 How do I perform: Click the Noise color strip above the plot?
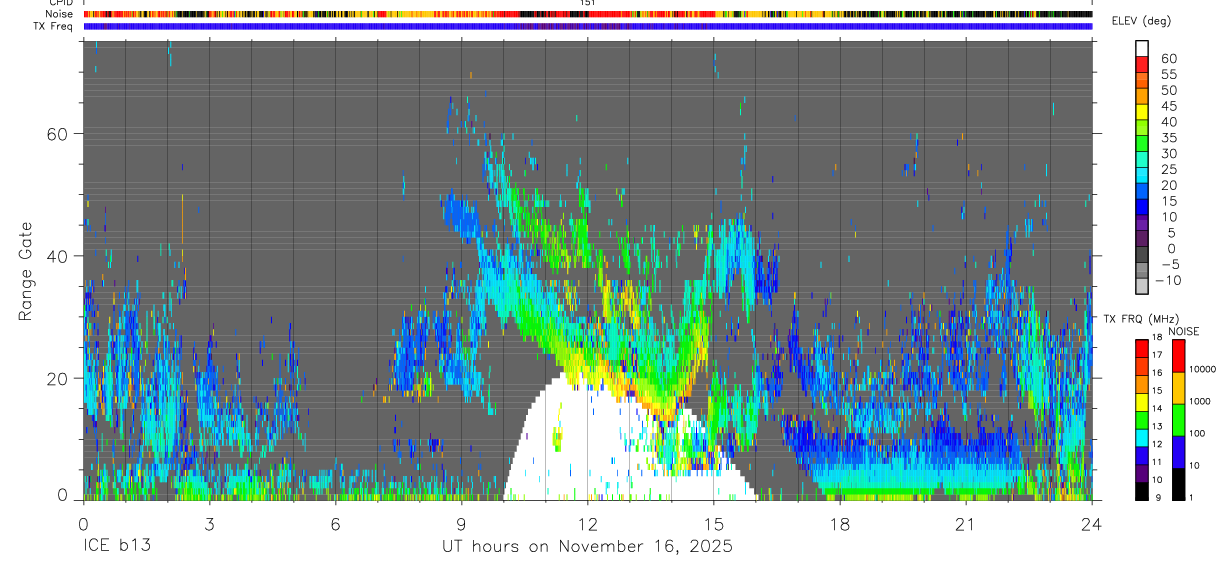point(587,15)
